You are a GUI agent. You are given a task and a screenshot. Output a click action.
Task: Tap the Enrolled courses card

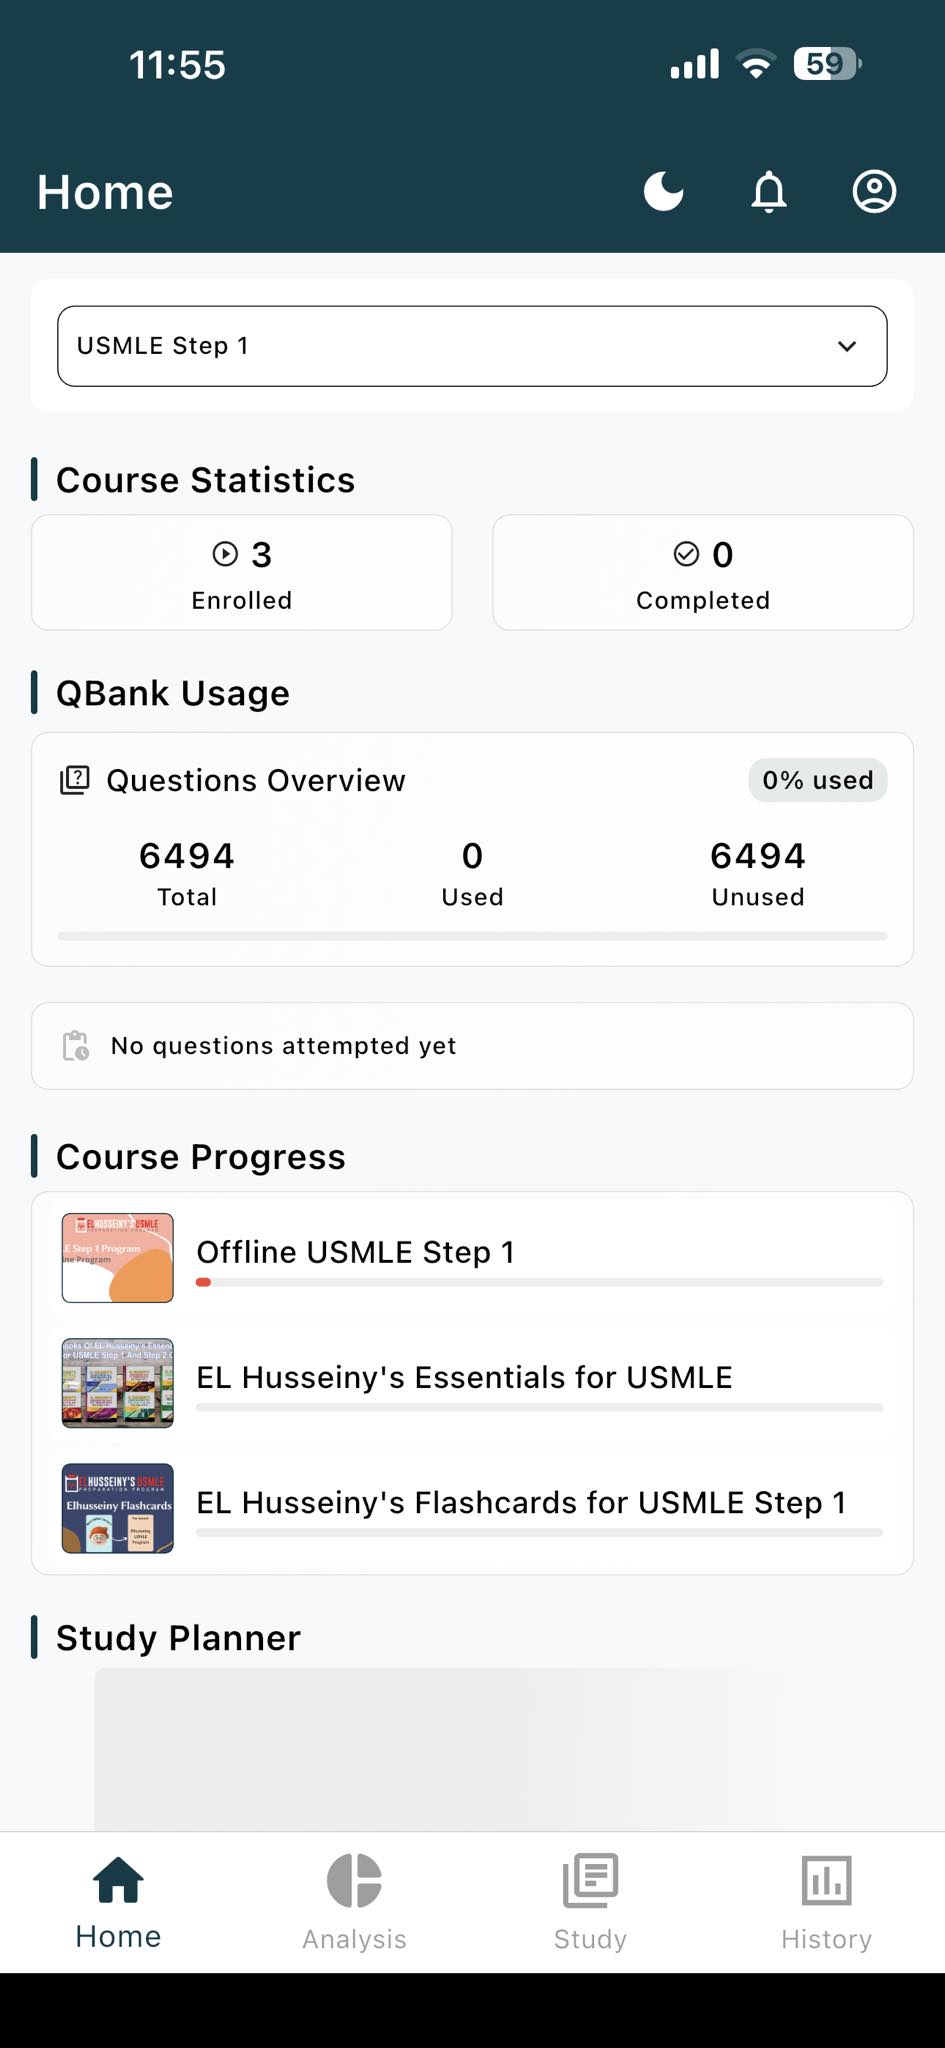[241, 573]
